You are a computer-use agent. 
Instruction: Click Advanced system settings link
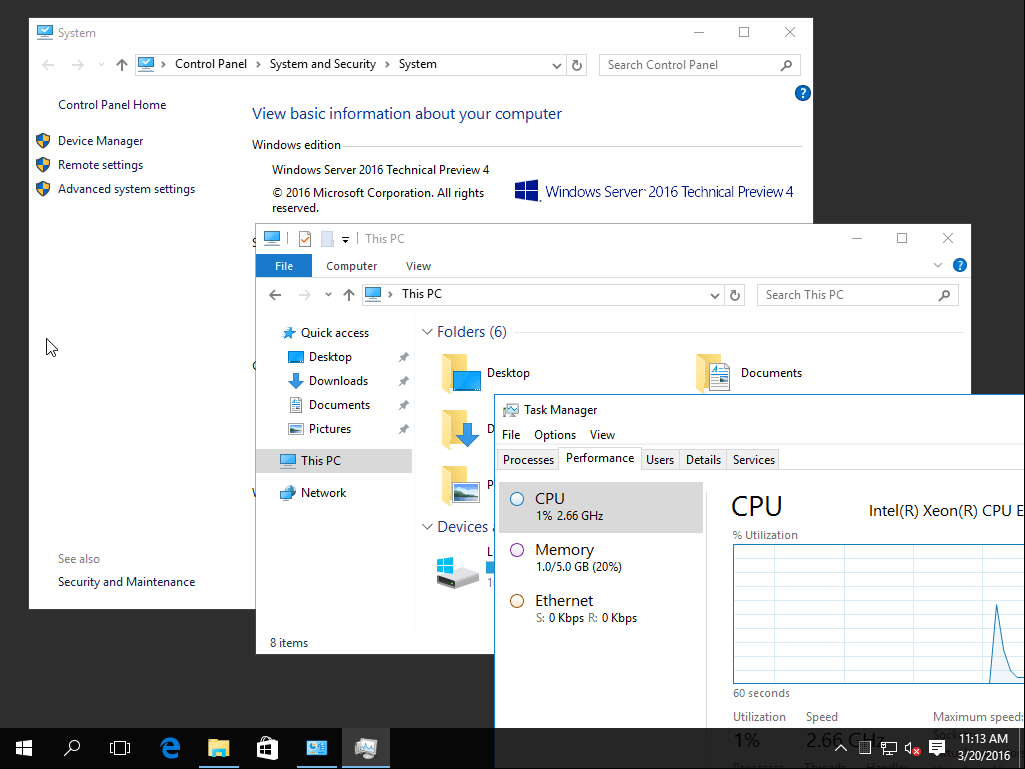(x=126, y=189)
